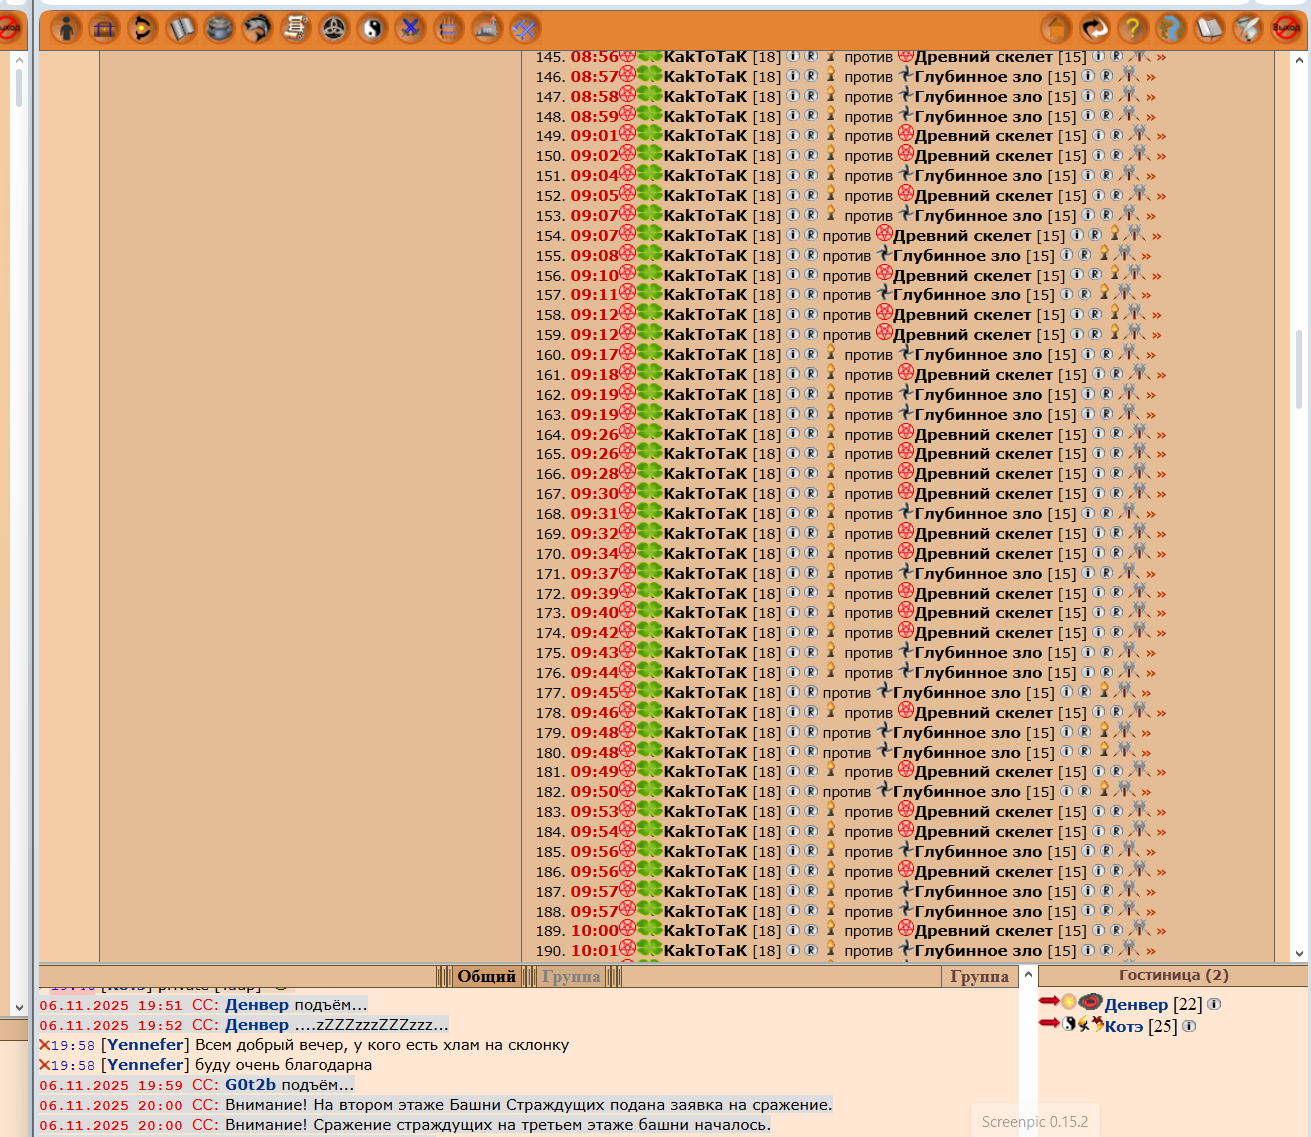Image resolution: width=1311 pixels, height=1137 pixels.
Task: Click the red Выход exit icon at right
Action: point(1286,28)
